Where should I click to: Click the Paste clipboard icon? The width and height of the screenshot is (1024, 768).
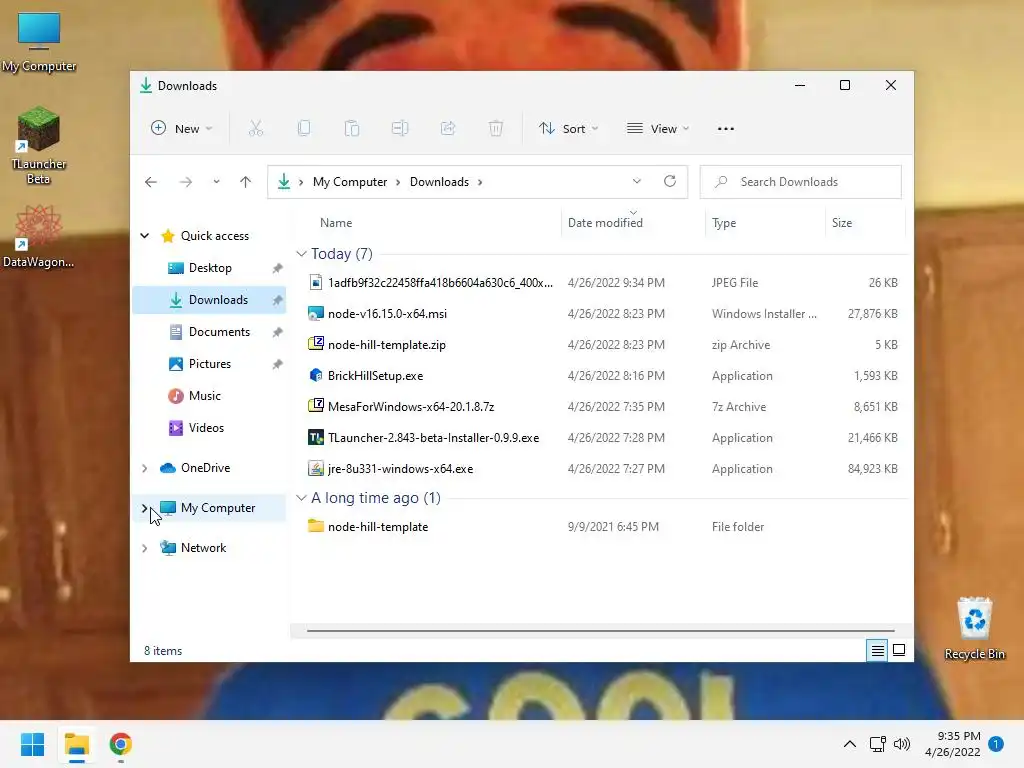tap(352, 129)
